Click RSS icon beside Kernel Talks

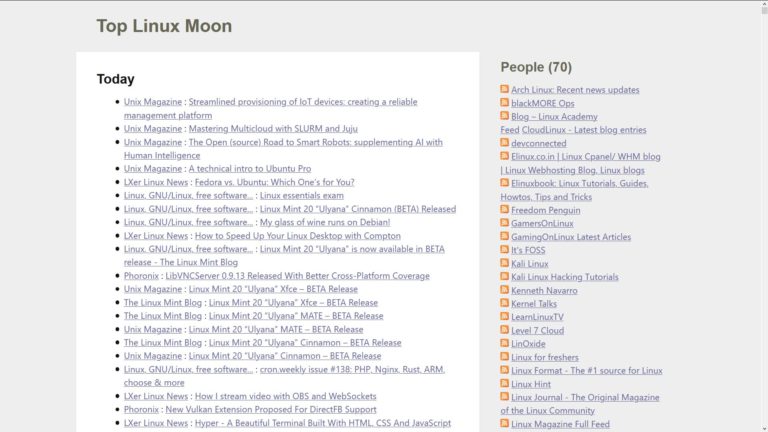(x=505, y=303)
